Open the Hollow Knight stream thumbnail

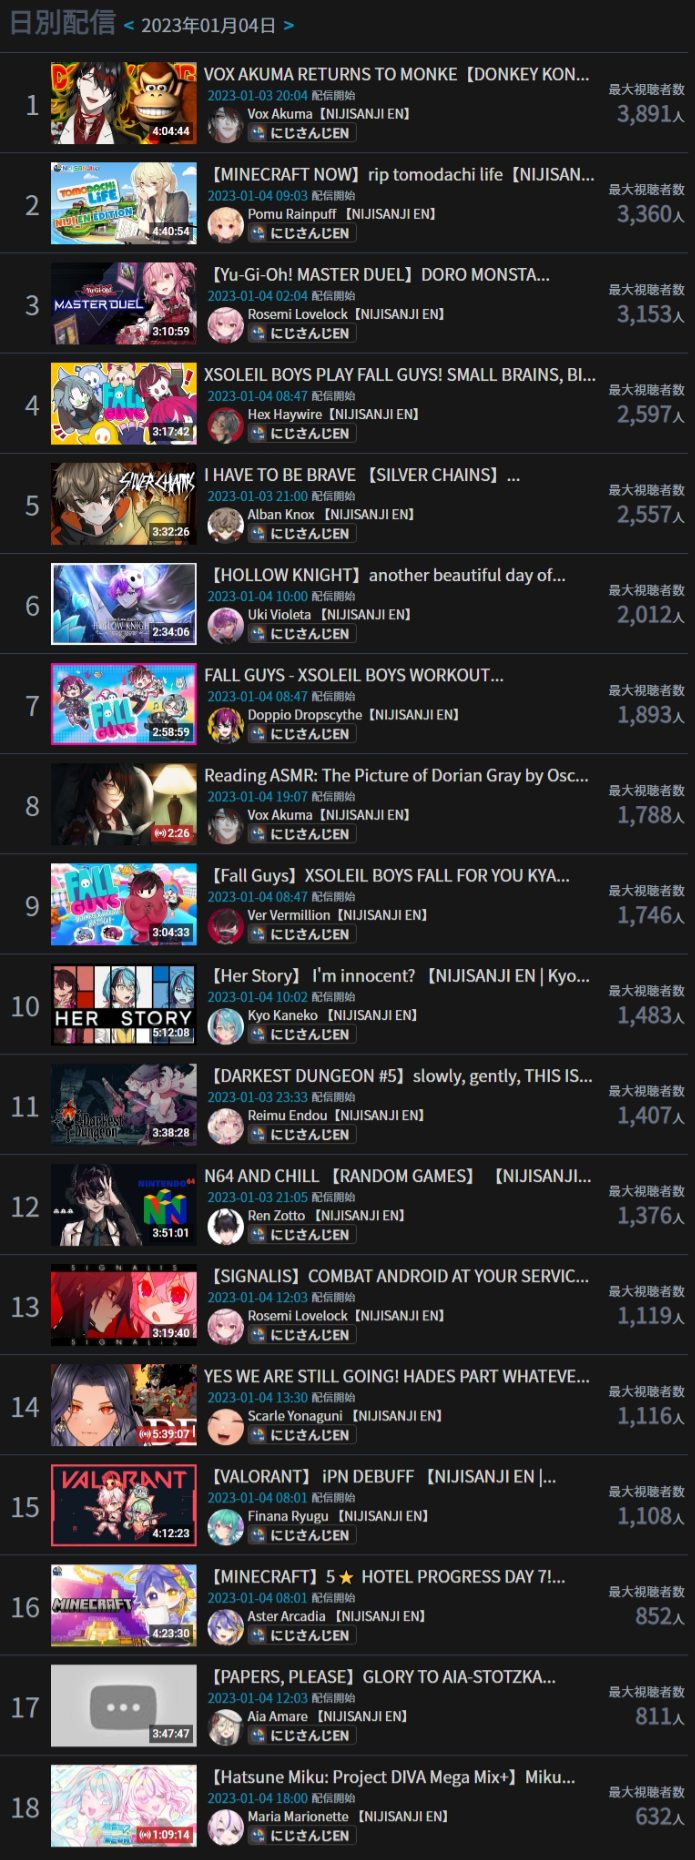pos(124,604)
